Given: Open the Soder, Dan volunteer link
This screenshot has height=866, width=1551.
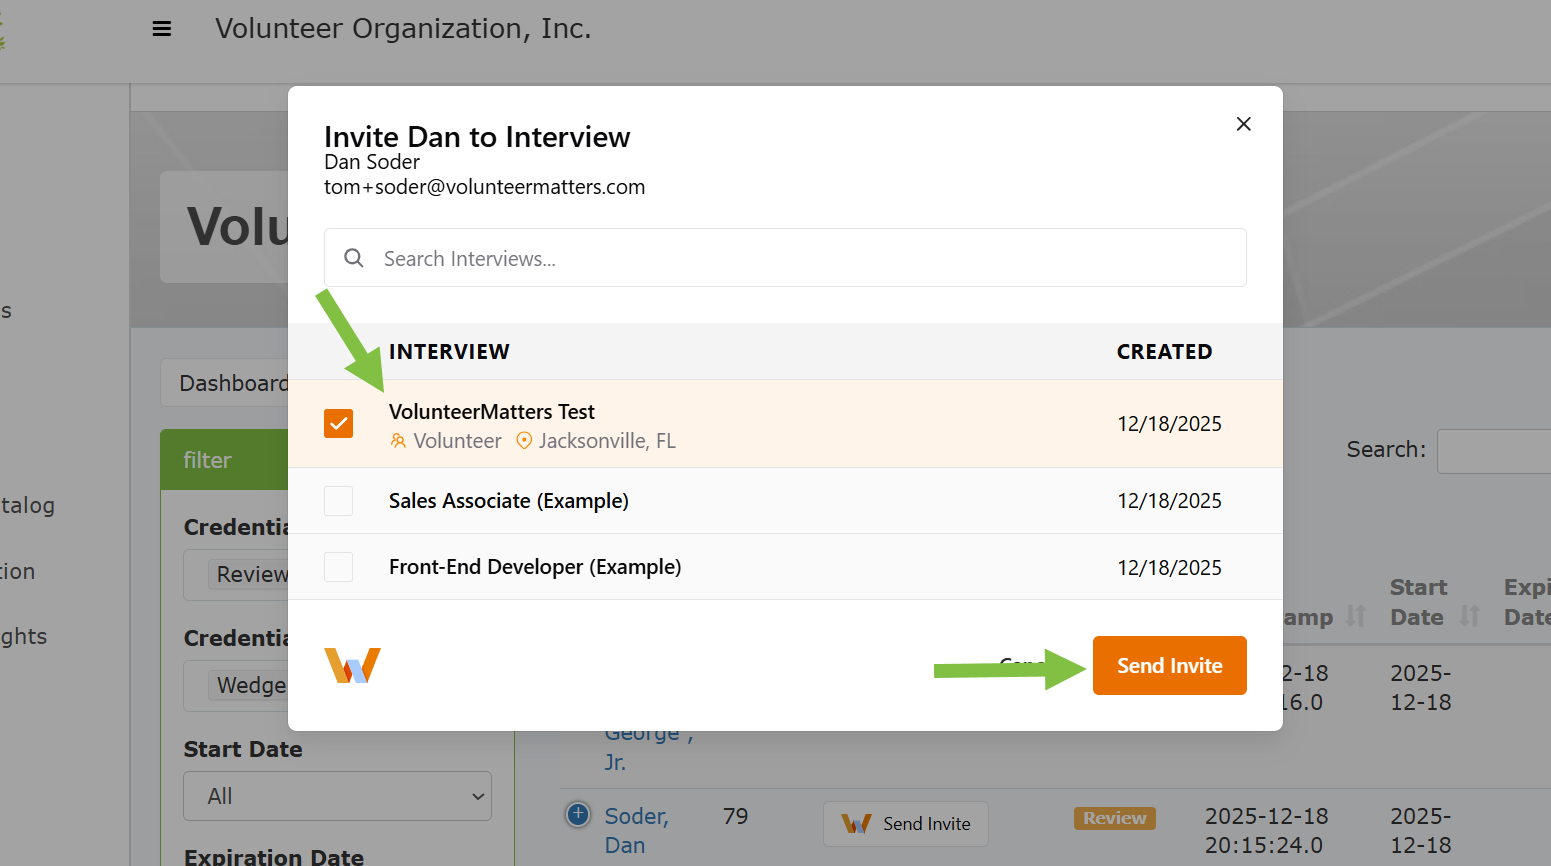Looking at the screenshot, I should [x=636, y=830].
